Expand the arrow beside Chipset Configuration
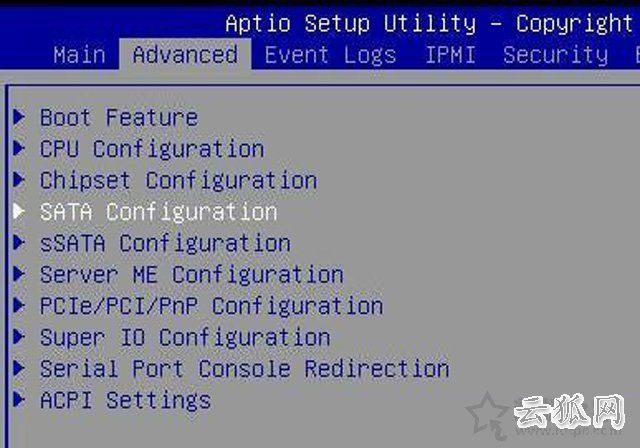Viewport: 640px width, 448px height. coord(19,180)
